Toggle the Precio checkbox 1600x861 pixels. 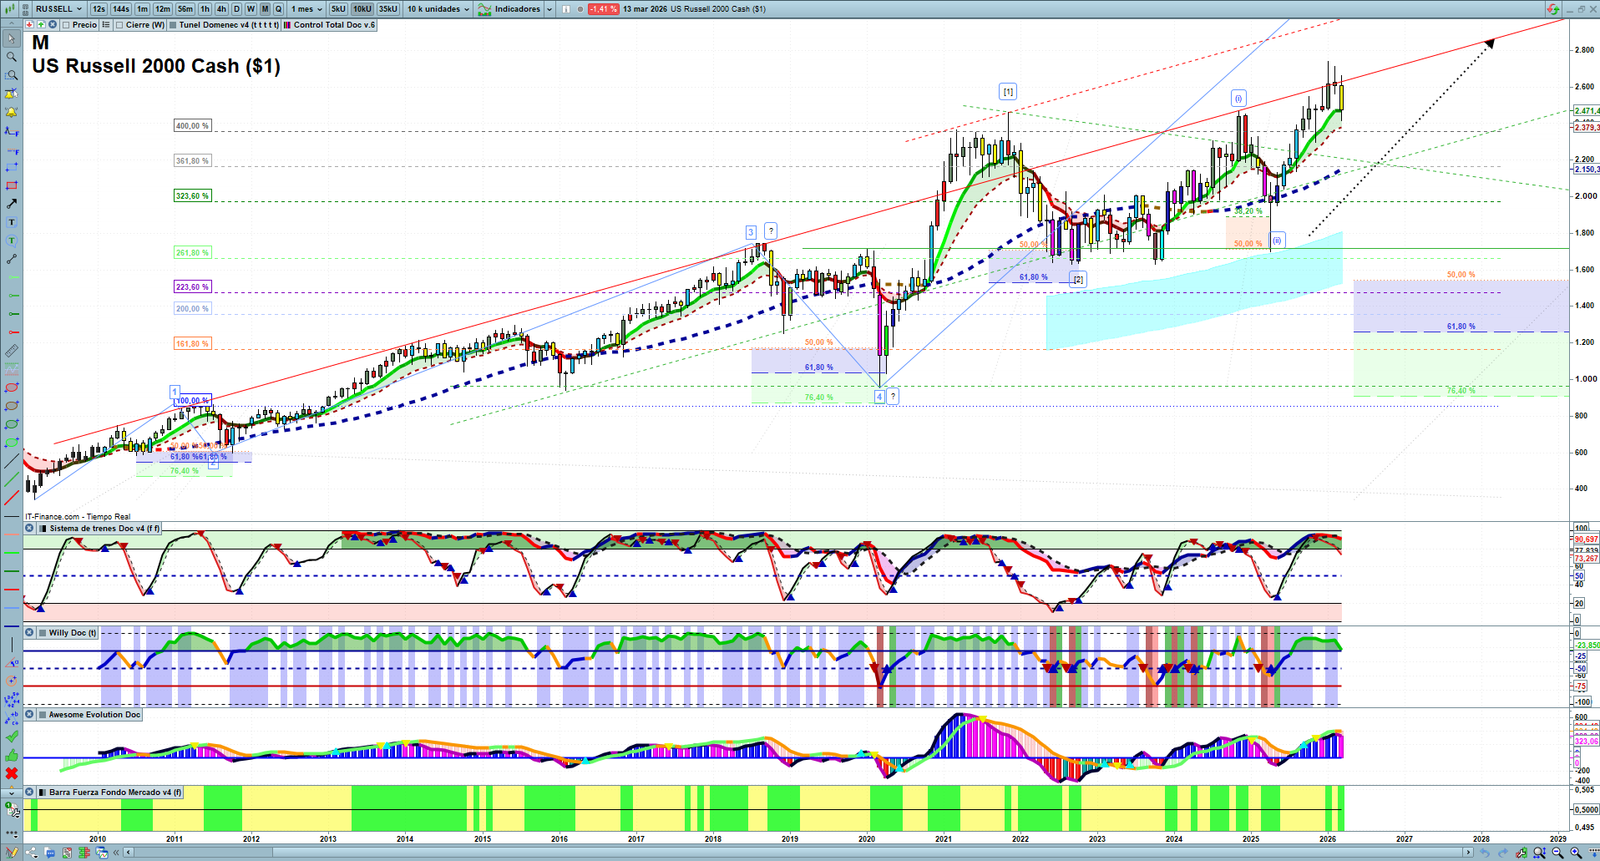click(x=66, y=25)
